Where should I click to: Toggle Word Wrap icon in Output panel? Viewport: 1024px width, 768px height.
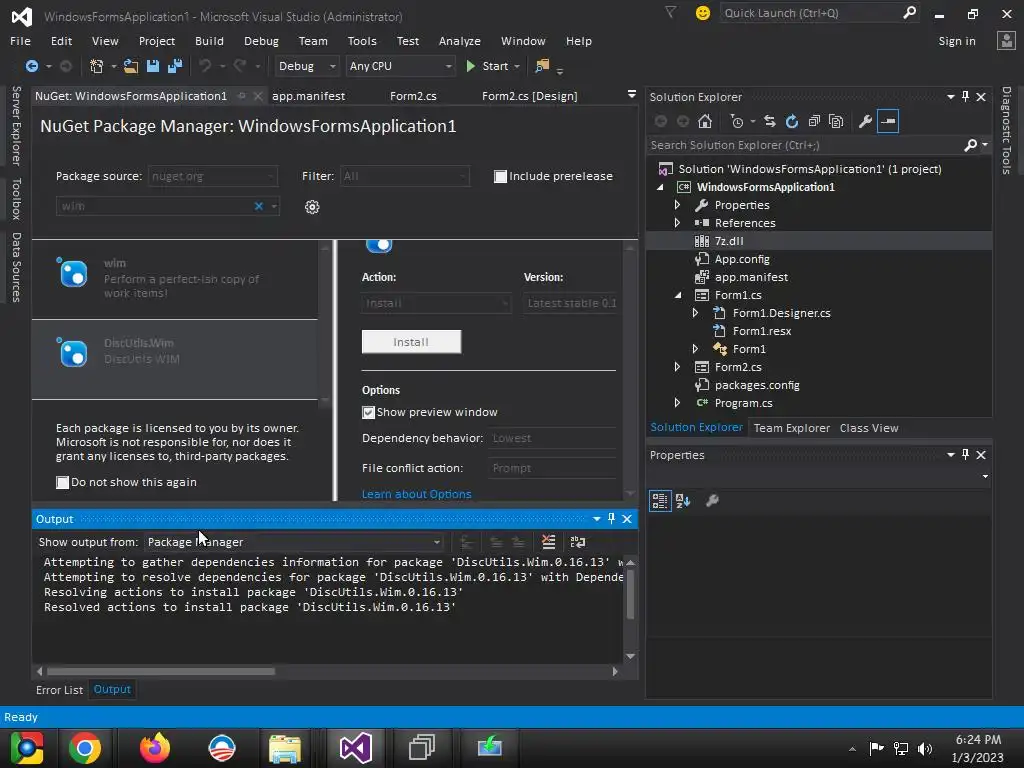578,542
